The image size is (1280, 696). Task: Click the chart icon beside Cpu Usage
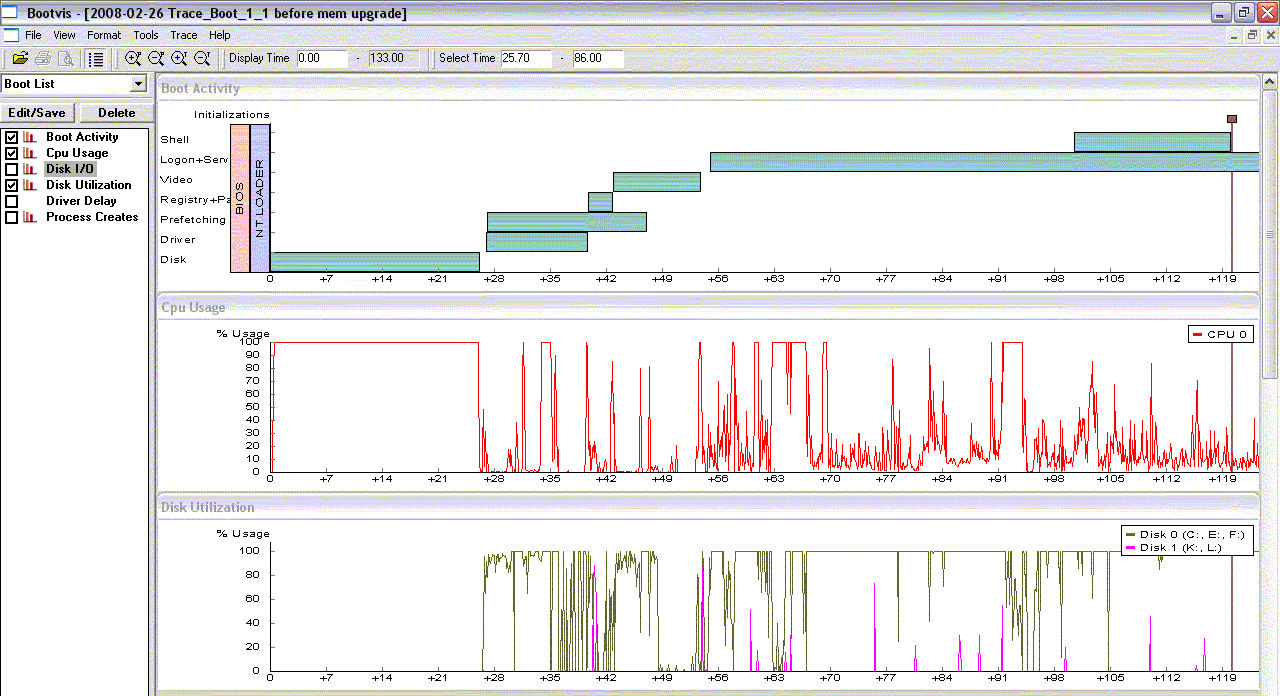30,153
